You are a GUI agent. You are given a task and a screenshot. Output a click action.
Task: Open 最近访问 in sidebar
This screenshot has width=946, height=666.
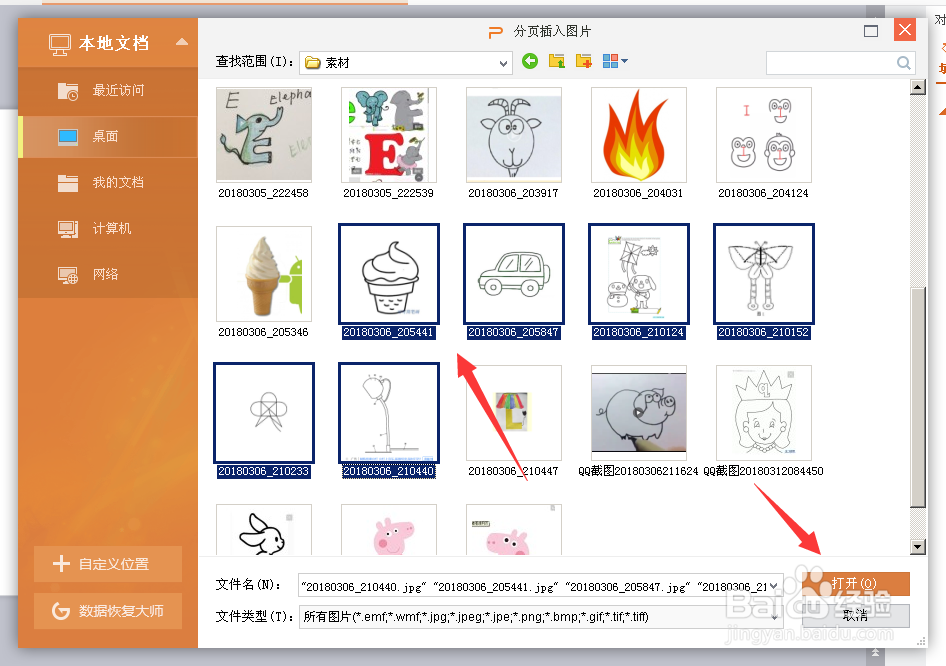tap(108, 90)
